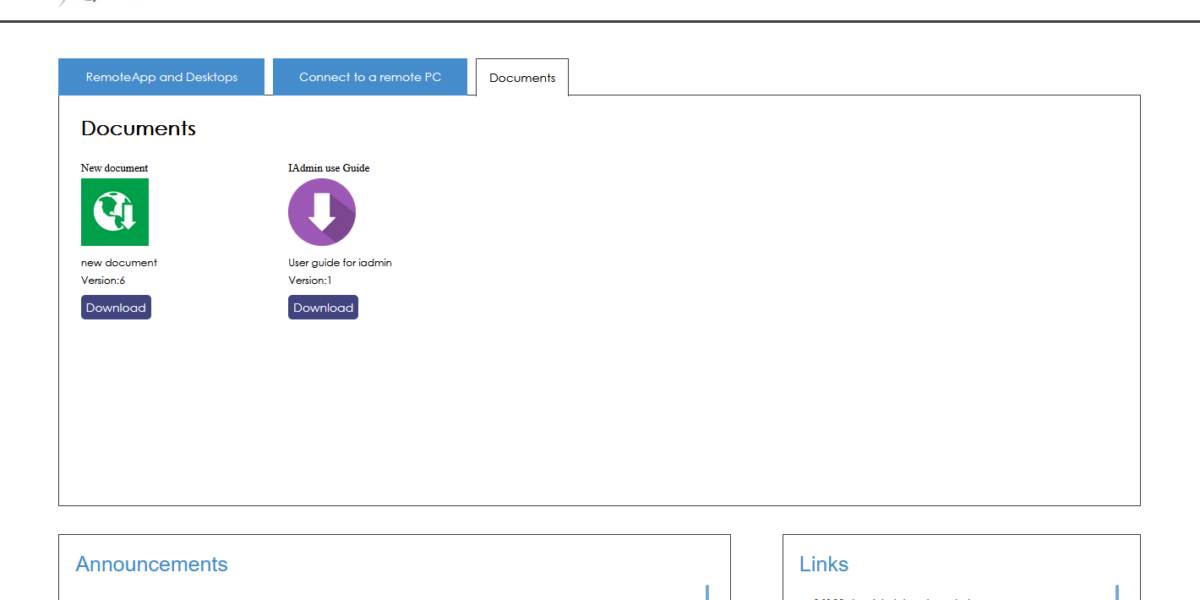The width and height of the screenshot is (1200, 600).
Task: Click the Documents panel heading
Action: click(x=138, y=129)
